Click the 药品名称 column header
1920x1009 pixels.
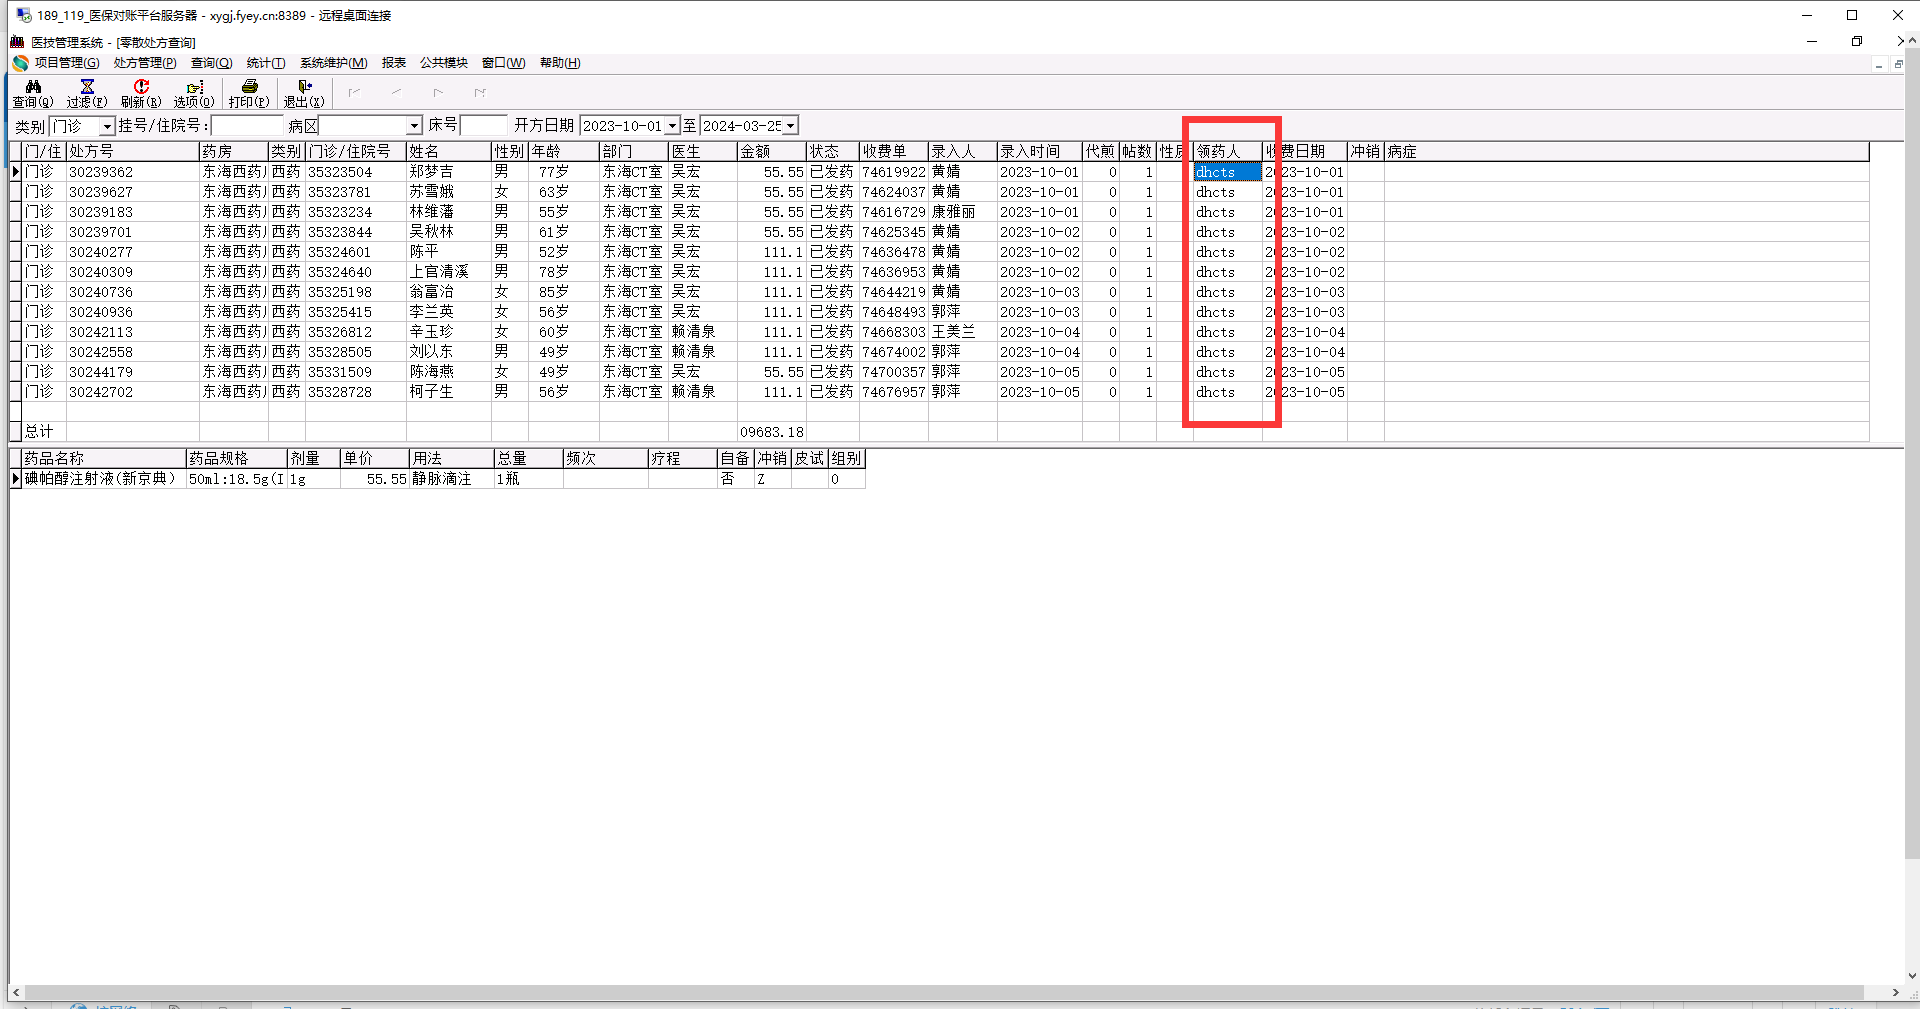point(104,458)
